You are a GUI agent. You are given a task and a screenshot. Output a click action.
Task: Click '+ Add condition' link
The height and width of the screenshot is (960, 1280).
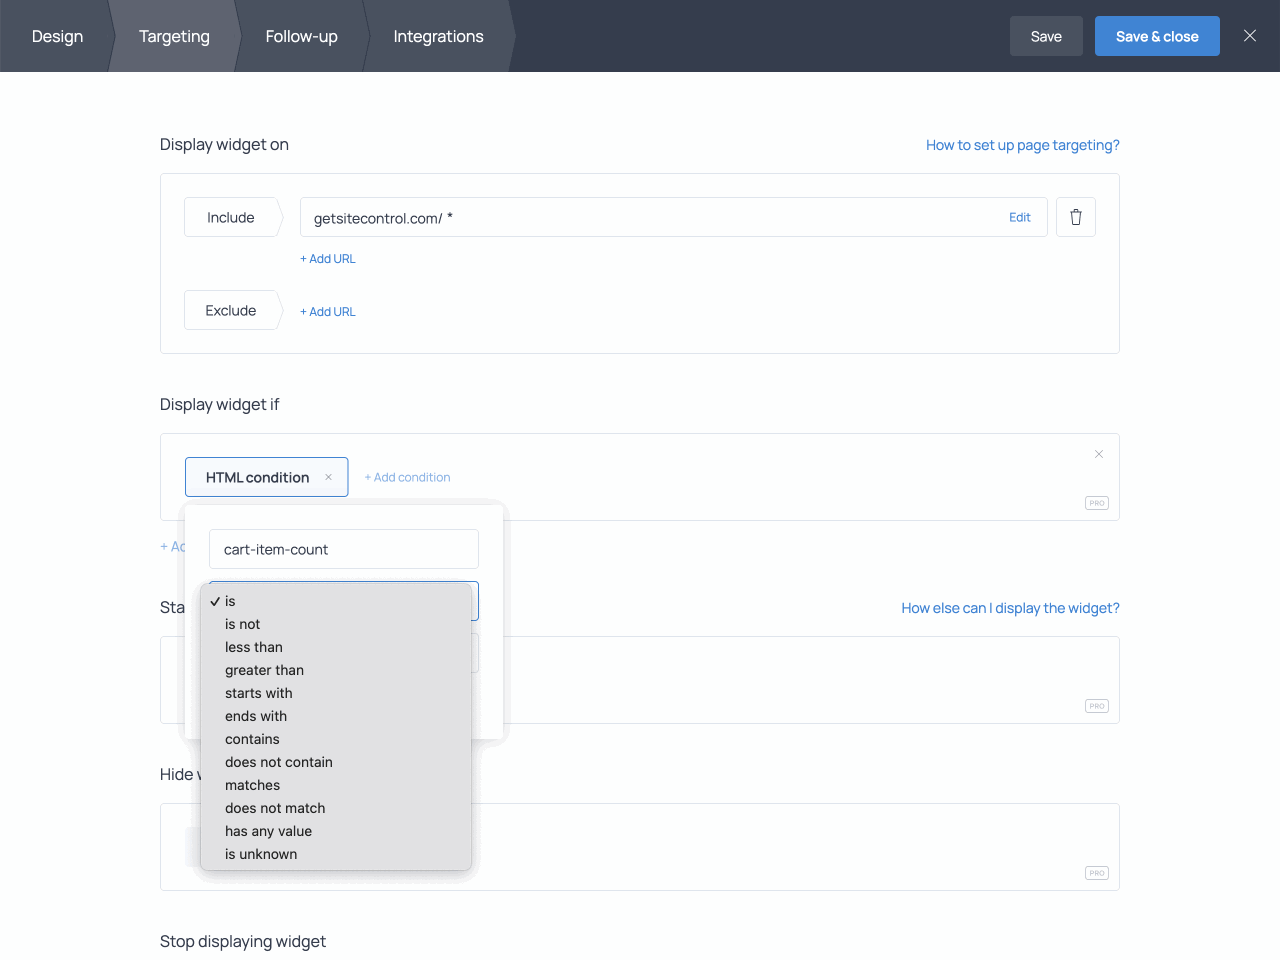[407, 477]
